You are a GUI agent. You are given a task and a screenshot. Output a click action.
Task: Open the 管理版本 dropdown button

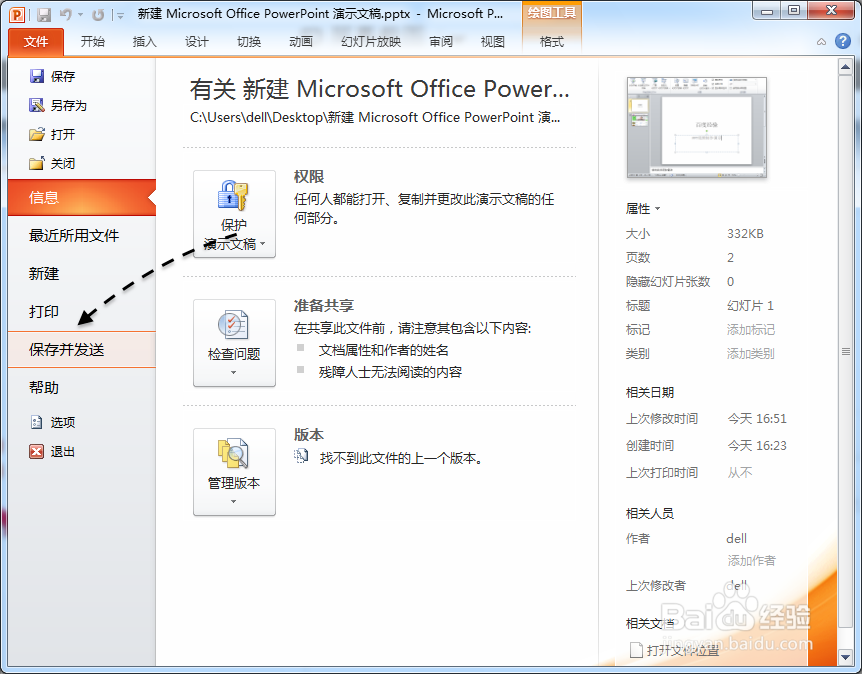point(234,472)
